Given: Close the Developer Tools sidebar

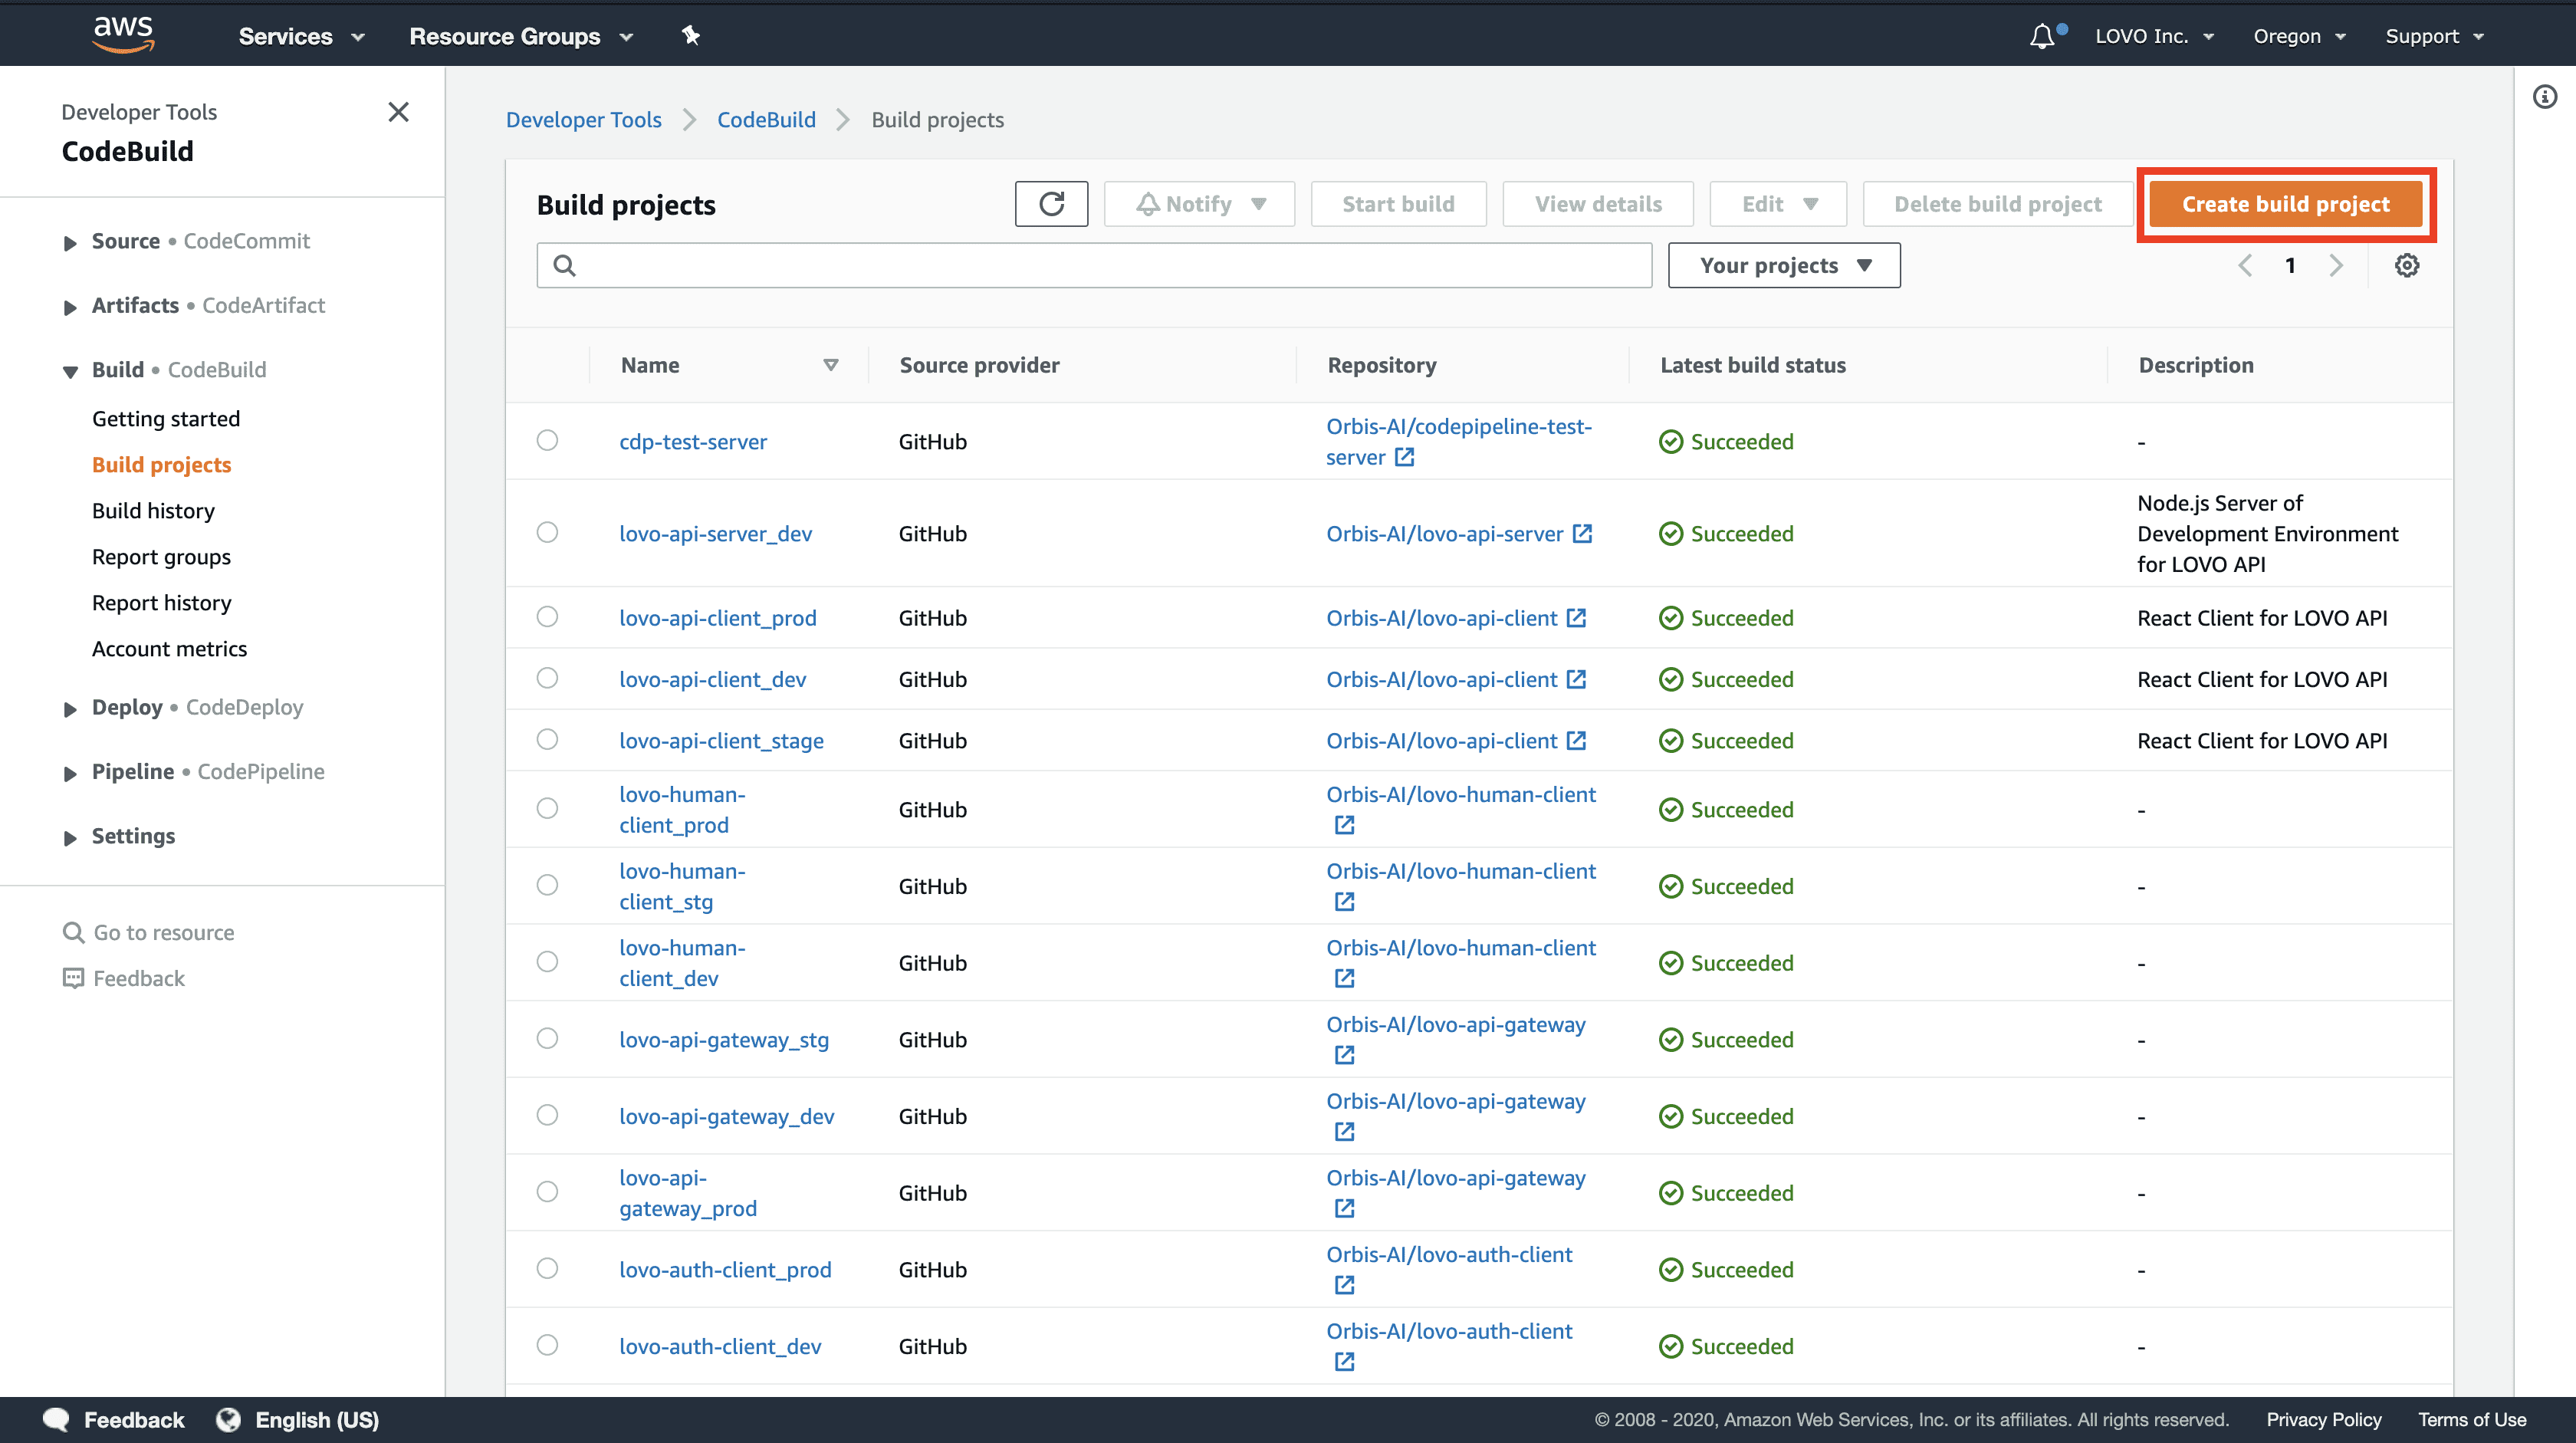Looking at the screenshot, I should [x=398, y=112].
